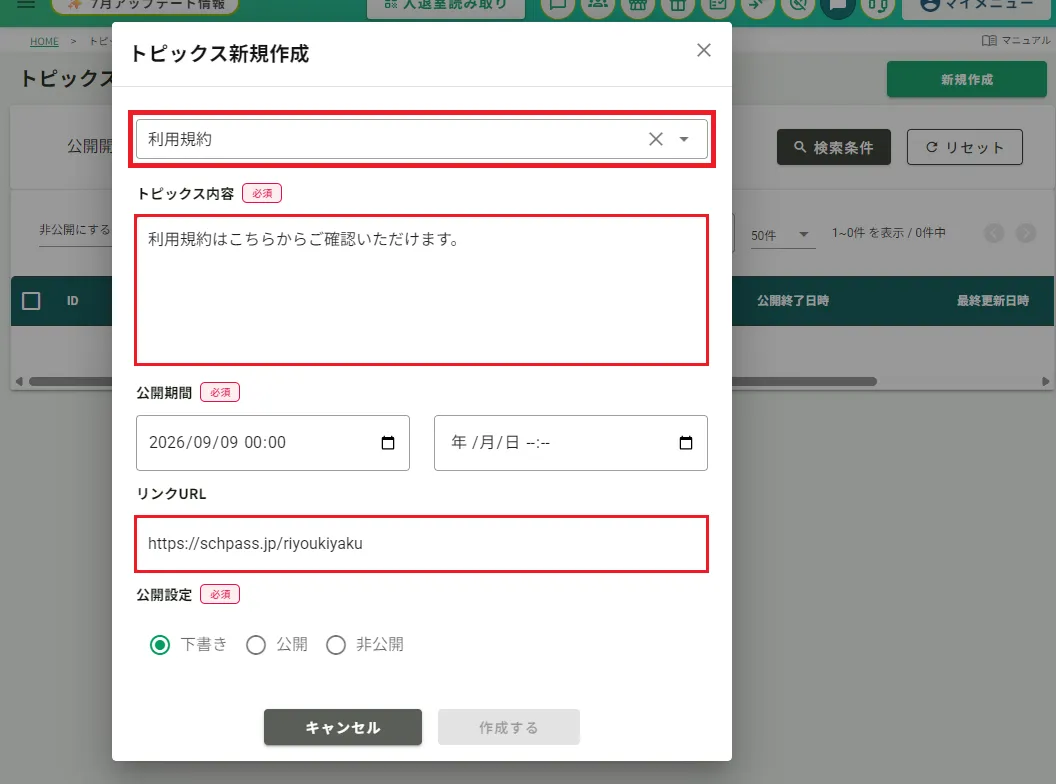Screen dimensions: 1056x784
Task: Click the search icon in 検索条件 button
Action: click(799, 147)
